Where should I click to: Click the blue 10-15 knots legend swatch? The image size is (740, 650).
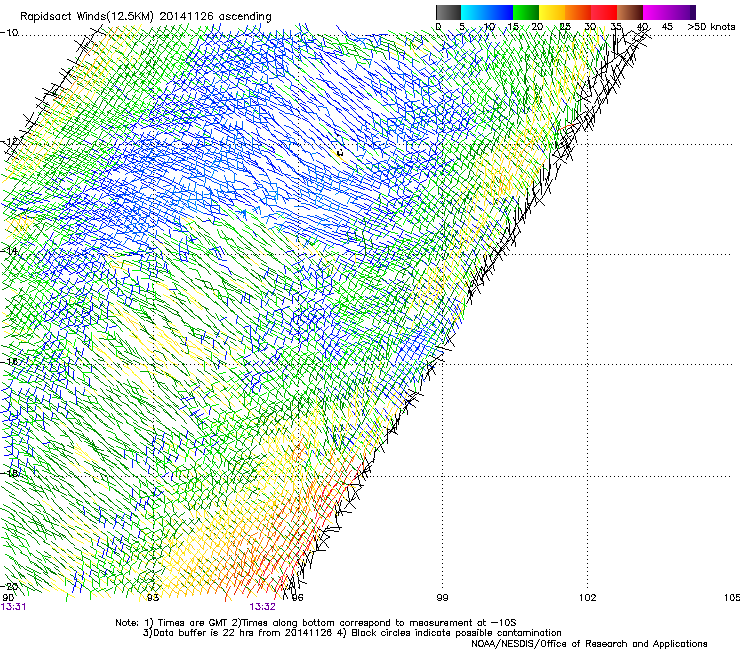coord(500,12)
